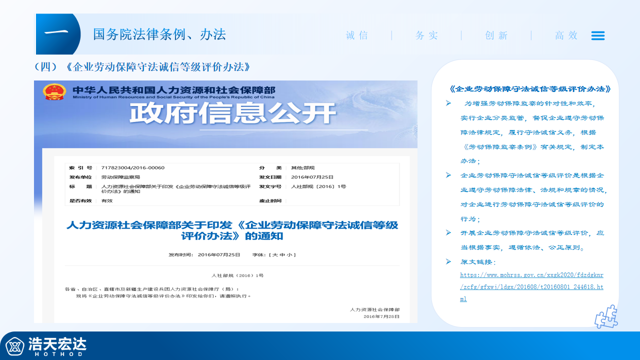This screenshot has height=360, width=640.
Task: Select the 务实 header item
Action: pos(427,36)
